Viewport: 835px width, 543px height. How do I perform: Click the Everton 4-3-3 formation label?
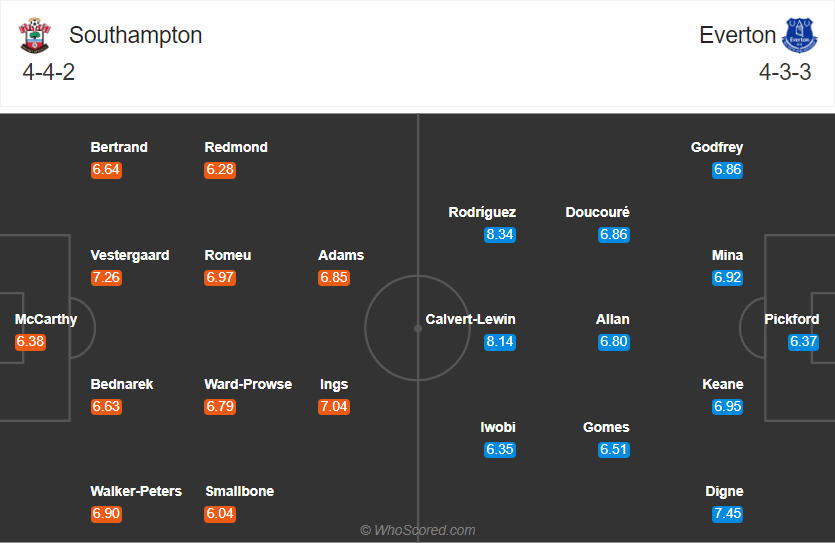click(785, 73)
